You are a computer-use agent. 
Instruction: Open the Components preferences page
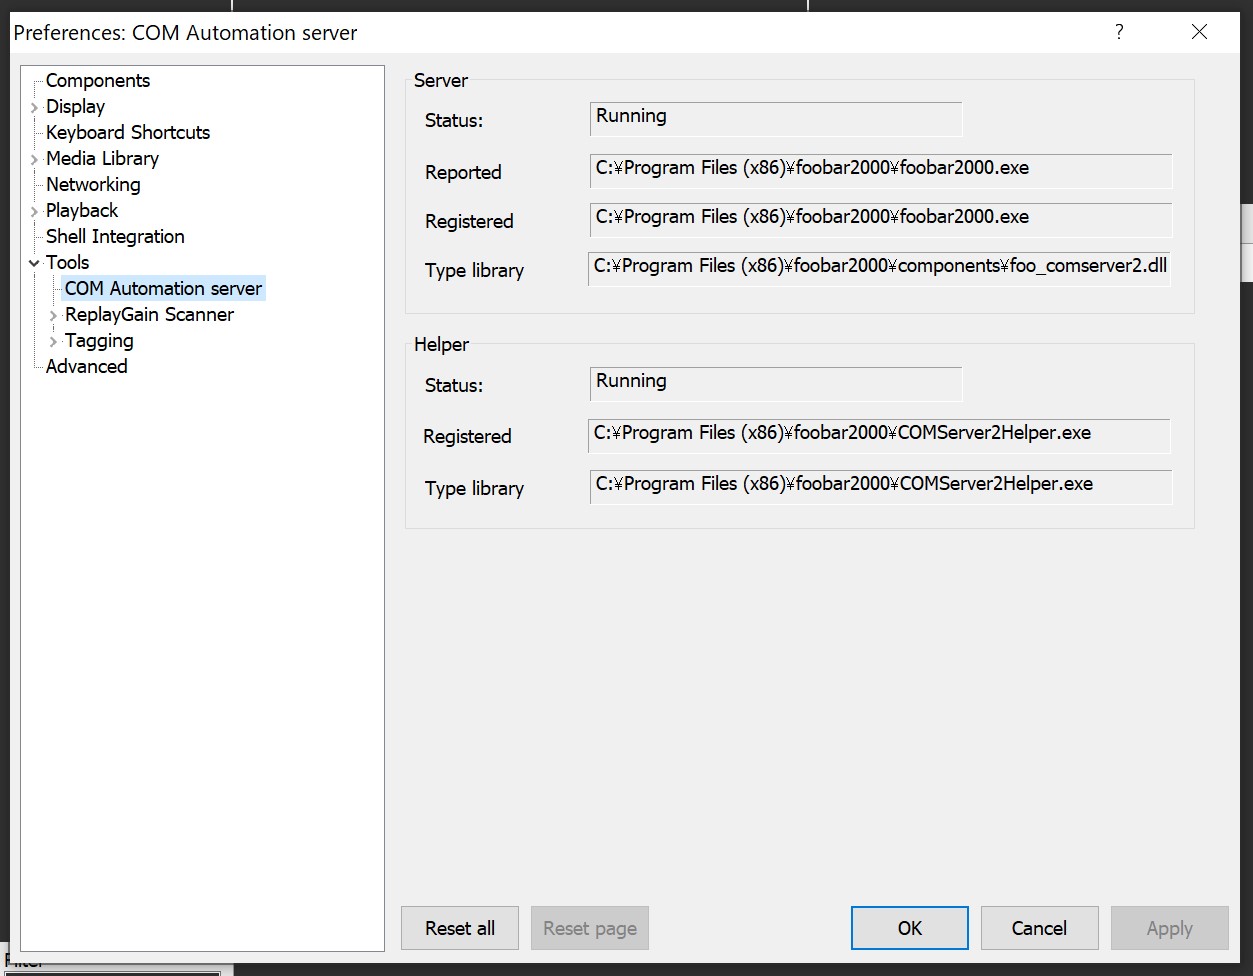98,81
